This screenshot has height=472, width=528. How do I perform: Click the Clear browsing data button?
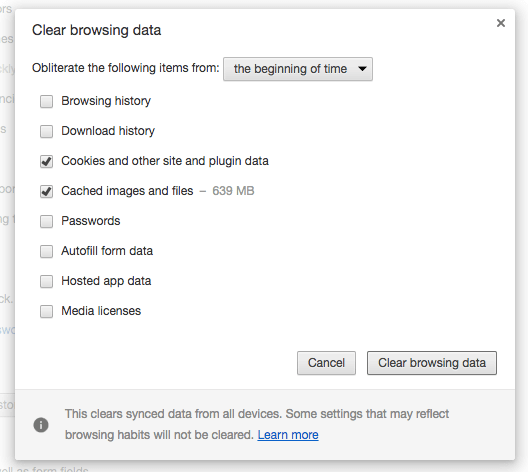pyautogui.click(x=432, y=363)
